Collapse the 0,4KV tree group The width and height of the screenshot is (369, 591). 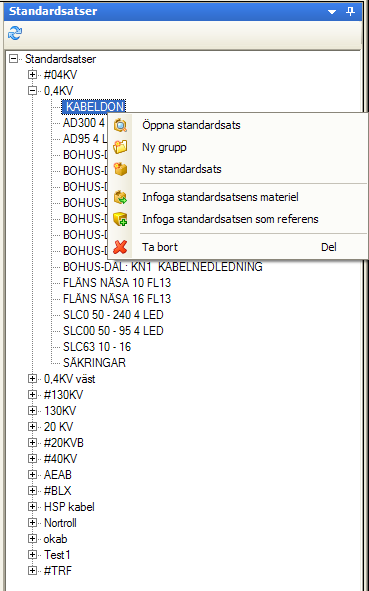point(33,90)
